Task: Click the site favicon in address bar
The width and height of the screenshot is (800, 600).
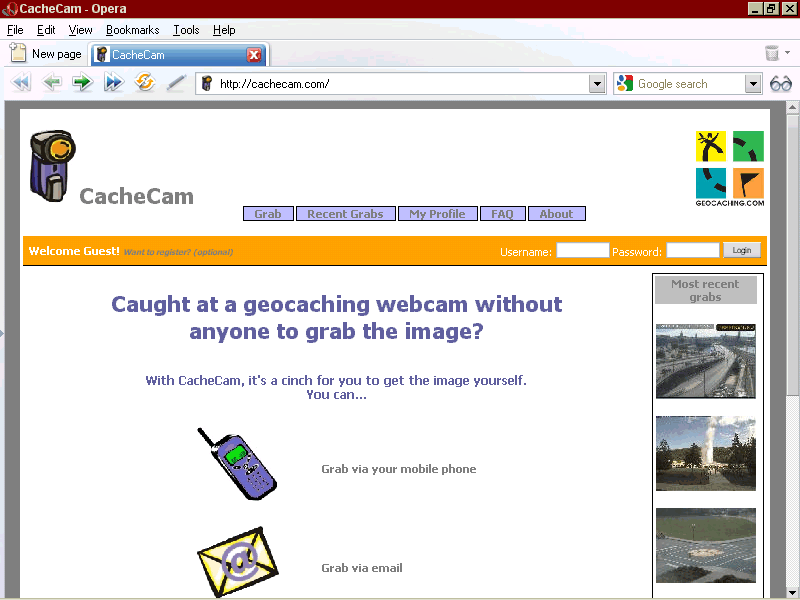Action: pyautogui.click(x=207, y=83)
